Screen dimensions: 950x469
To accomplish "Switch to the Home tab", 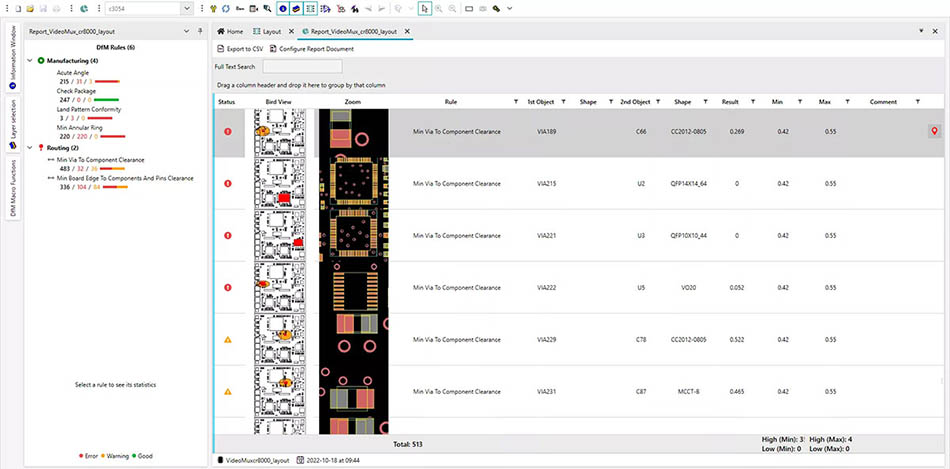I will pos(230,32).
